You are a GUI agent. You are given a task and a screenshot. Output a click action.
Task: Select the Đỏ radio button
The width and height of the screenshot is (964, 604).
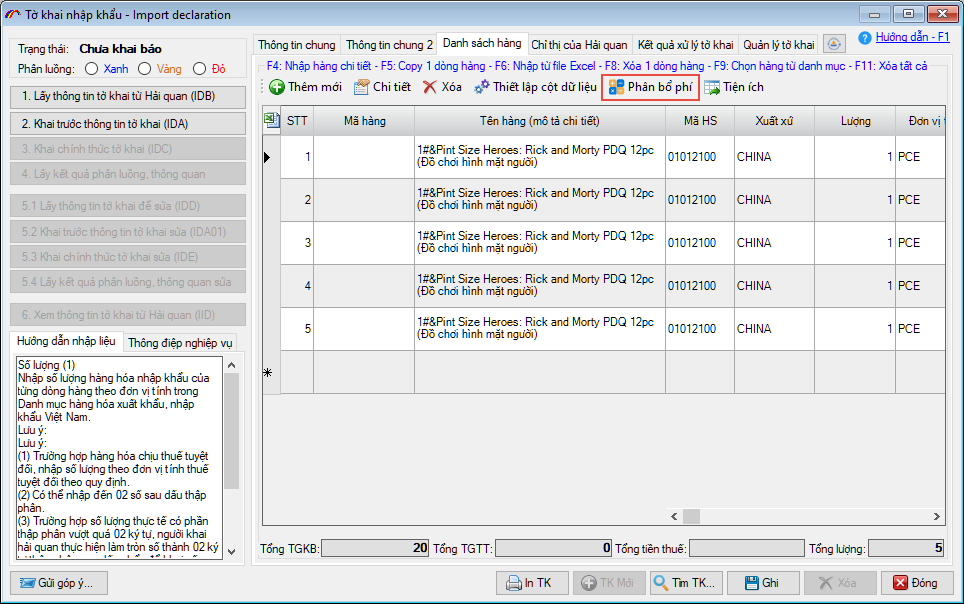click(x=199, y=69)
